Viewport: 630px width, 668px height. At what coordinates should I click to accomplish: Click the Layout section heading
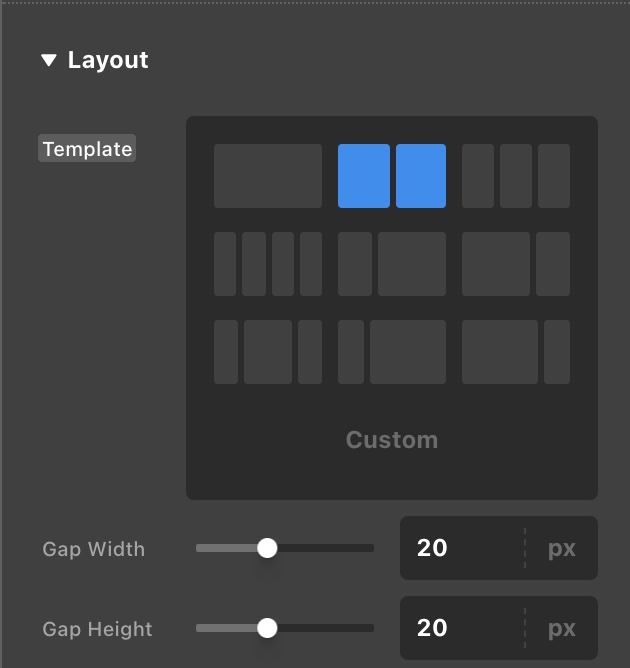(x=108, y=61)
